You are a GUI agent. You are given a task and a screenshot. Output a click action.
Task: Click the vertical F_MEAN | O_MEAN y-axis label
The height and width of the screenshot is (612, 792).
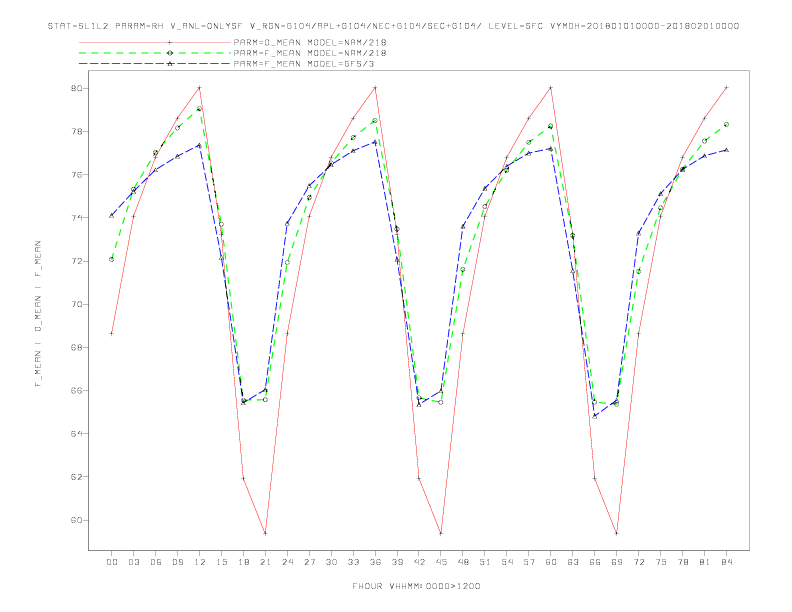[x=38, y=314]
